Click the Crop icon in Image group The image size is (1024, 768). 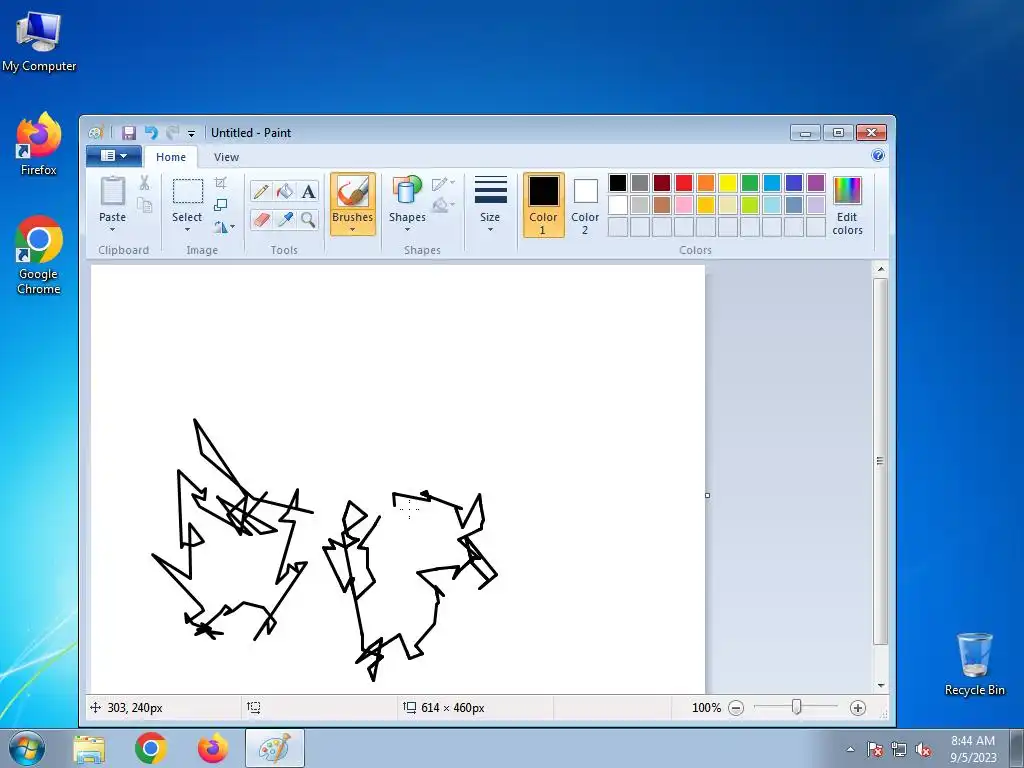[x=221, y=183]
